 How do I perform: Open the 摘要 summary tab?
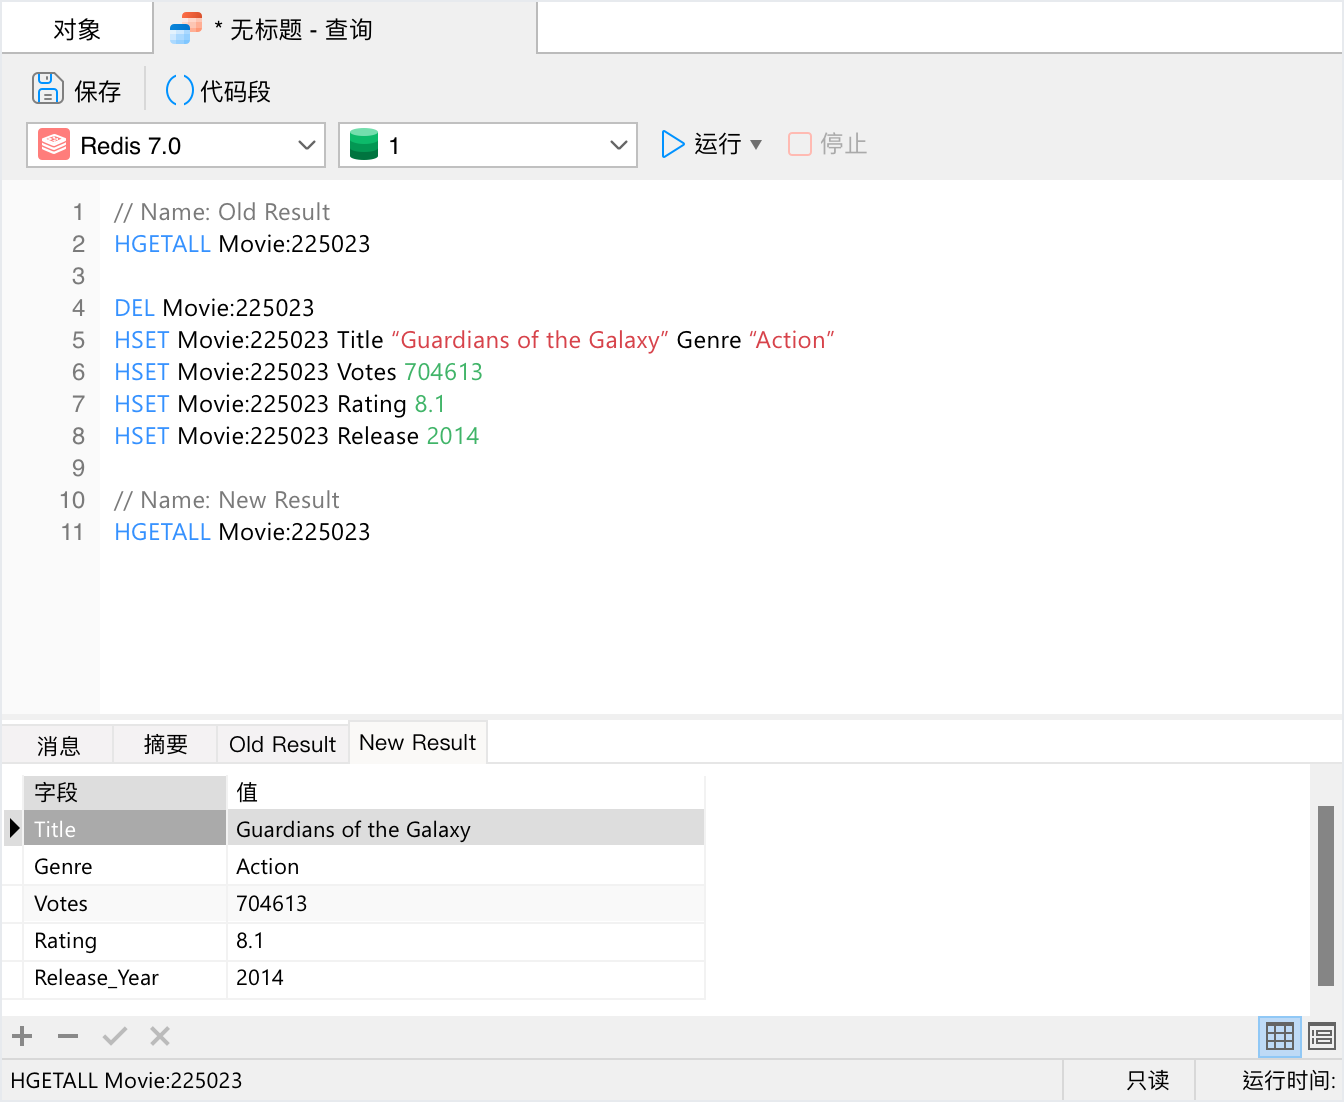(x=165, y=745)
